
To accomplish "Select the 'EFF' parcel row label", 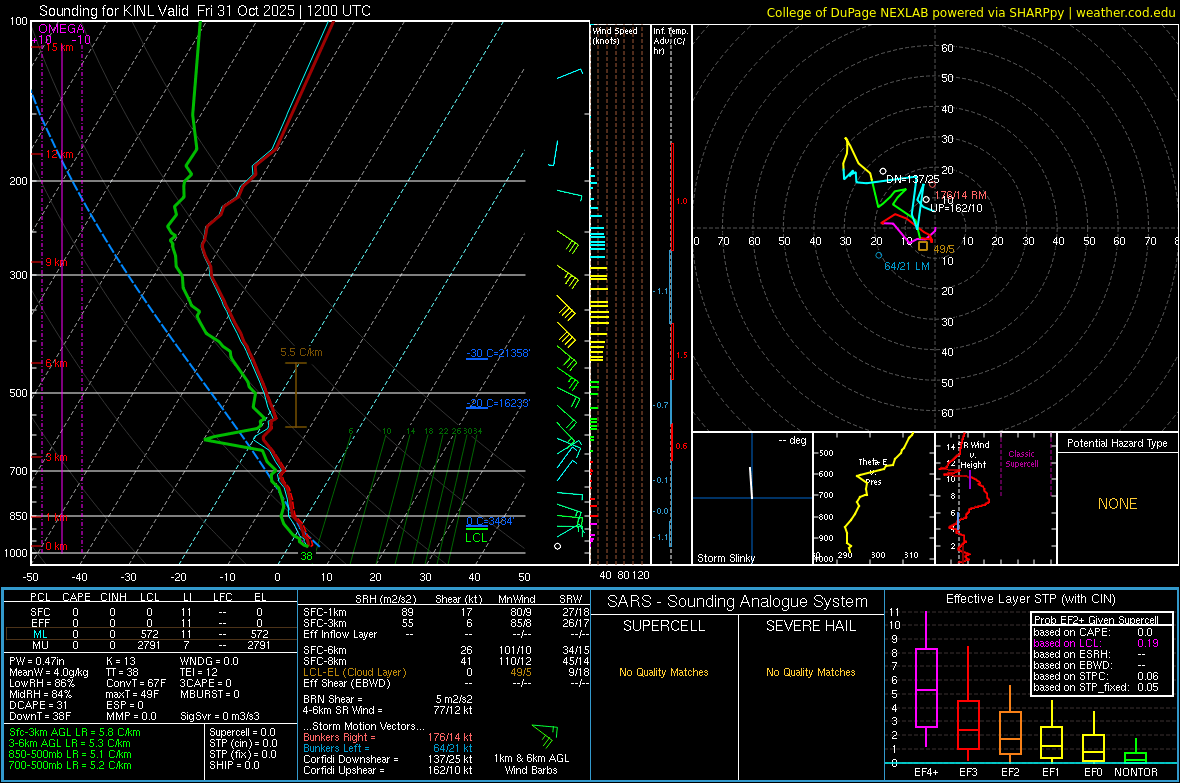I will click(40, 623).
